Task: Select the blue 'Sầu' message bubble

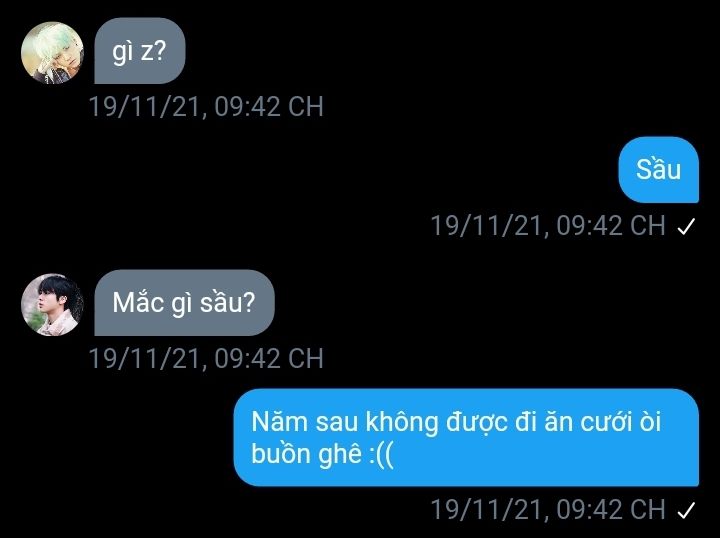Action: tap(658, 170)
